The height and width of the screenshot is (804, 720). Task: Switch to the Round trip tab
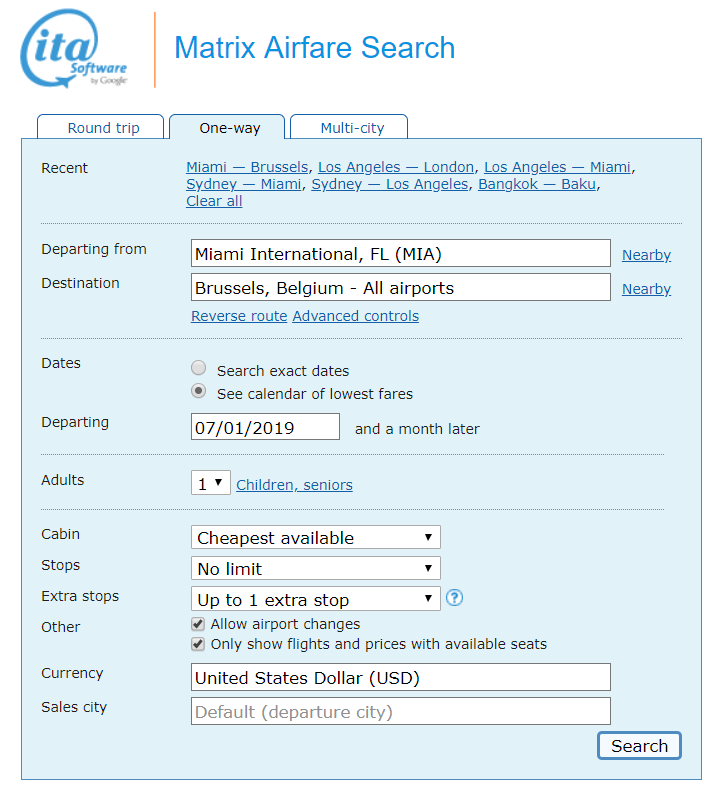[x=101, y=127]
